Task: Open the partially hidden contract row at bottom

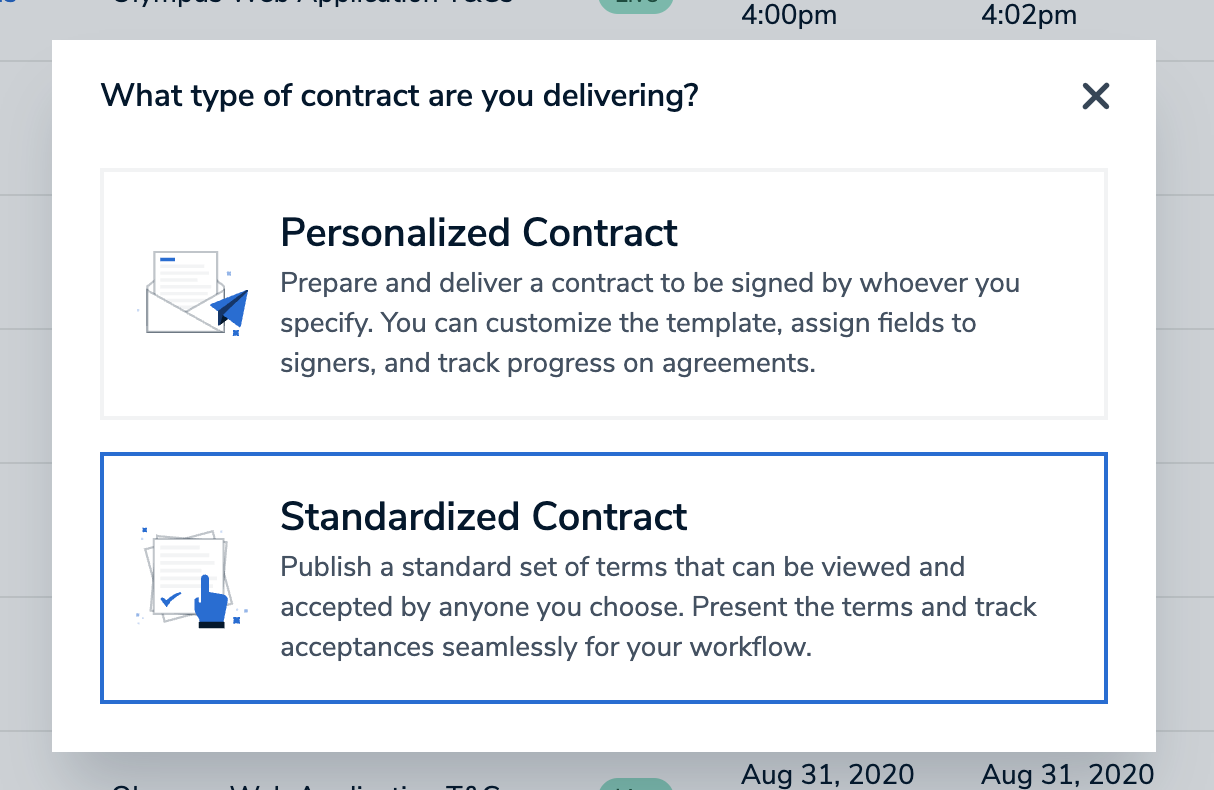Action: tap(305, 786)
